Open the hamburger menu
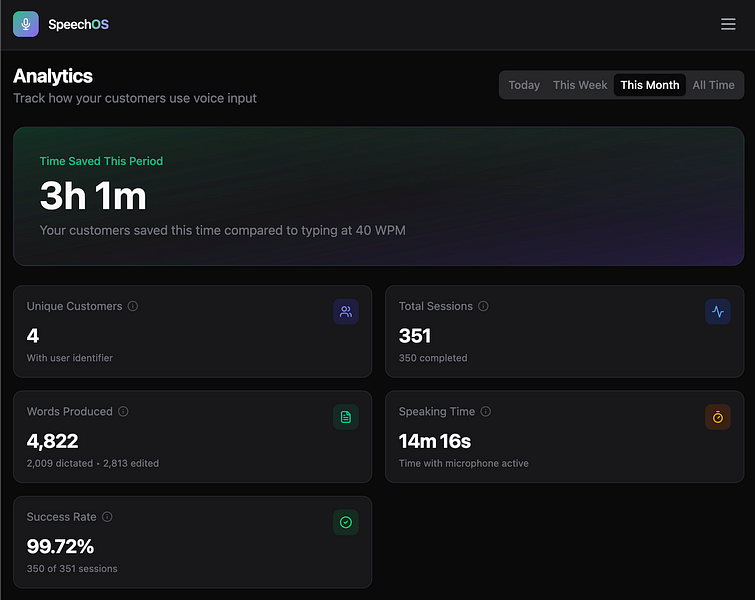 pos(728,24)
